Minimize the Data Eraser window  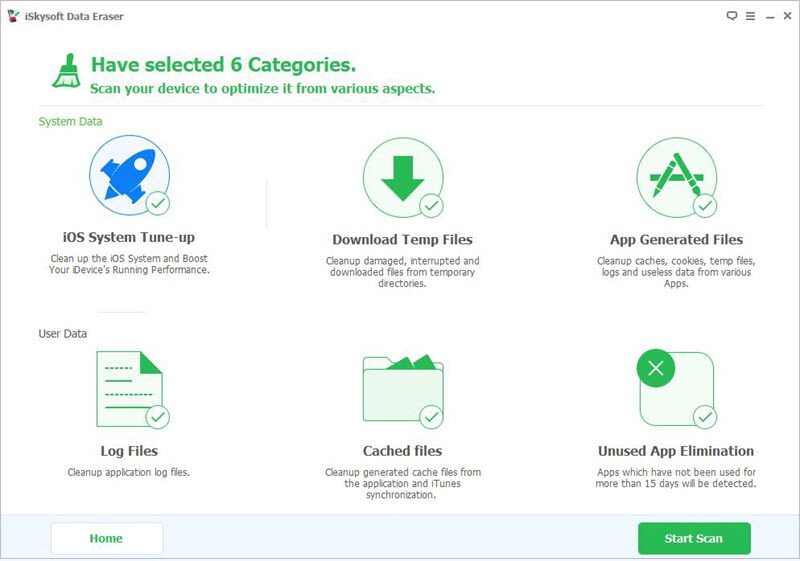click(x=770, y=17)
